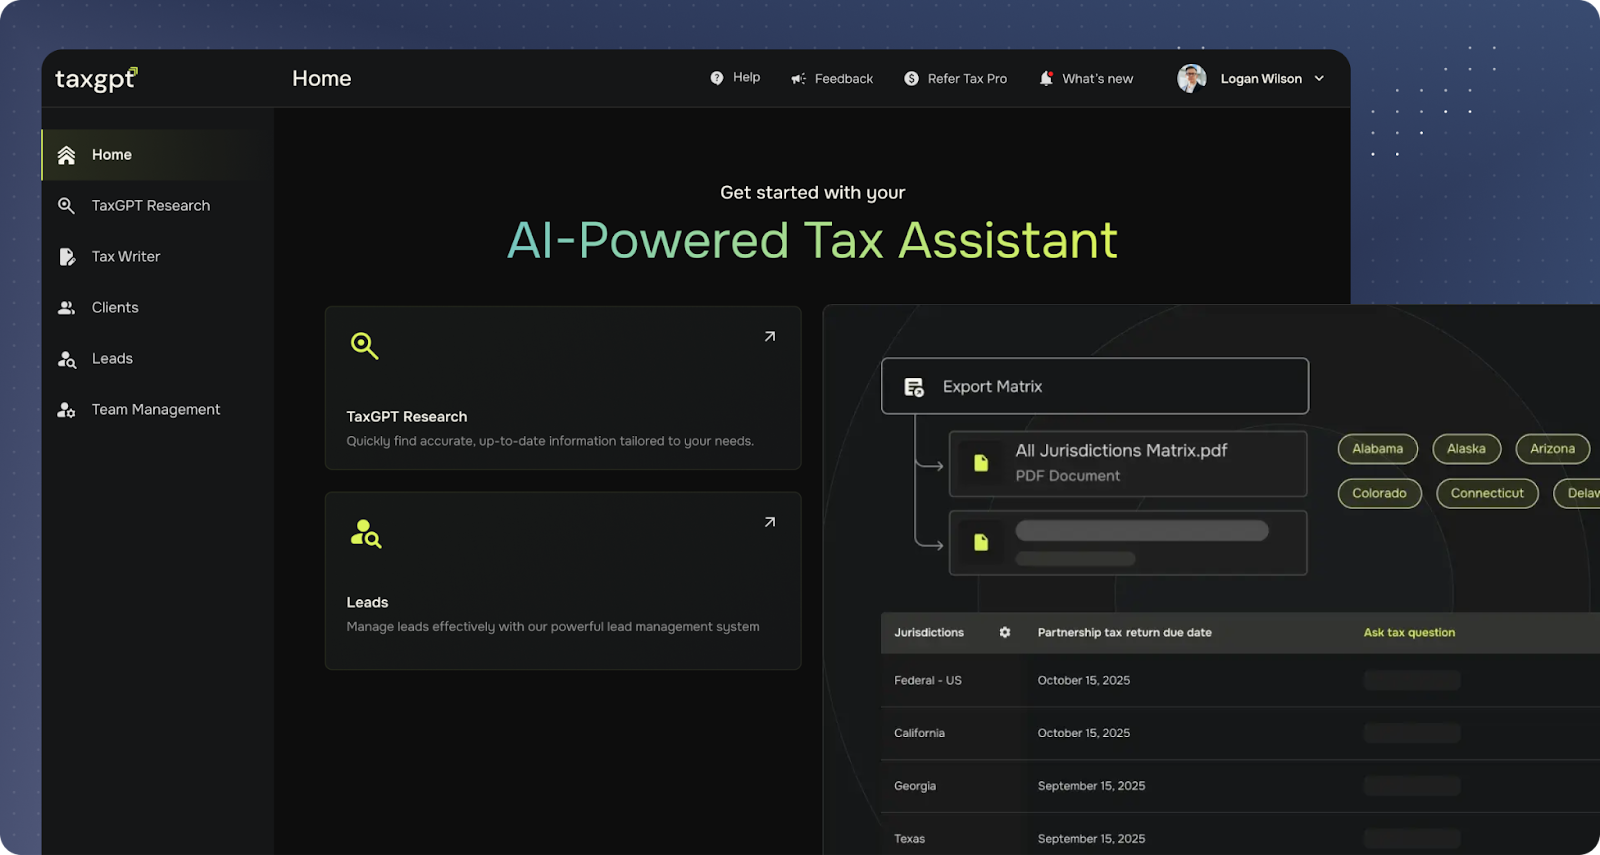Viewport: 1600px width, 855px height.
Task: Click Georgia due date September 15, 2025
Action: (x=1091, y=786)
